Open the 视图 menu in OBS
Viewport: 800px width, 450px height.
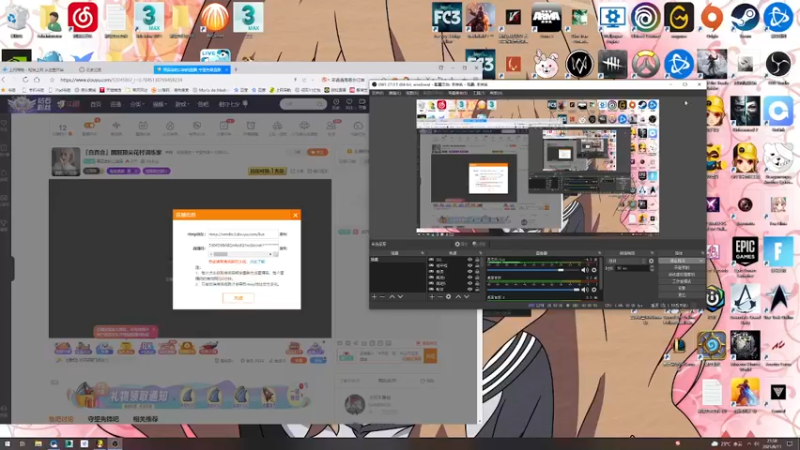tap(412, 93)
